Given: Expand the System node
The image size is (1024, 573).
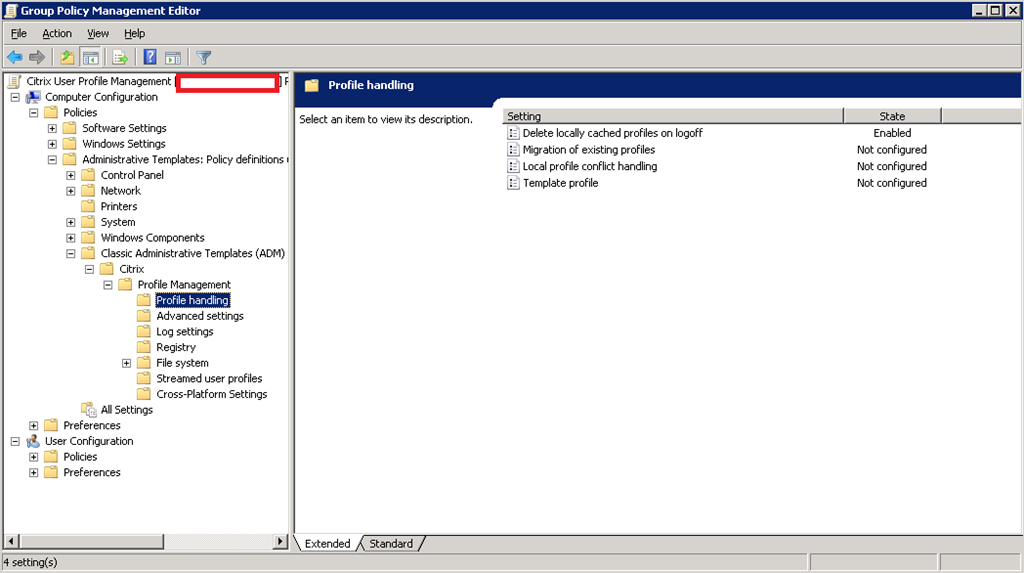Looking at the screenshot, I should (x=71, y=222).
